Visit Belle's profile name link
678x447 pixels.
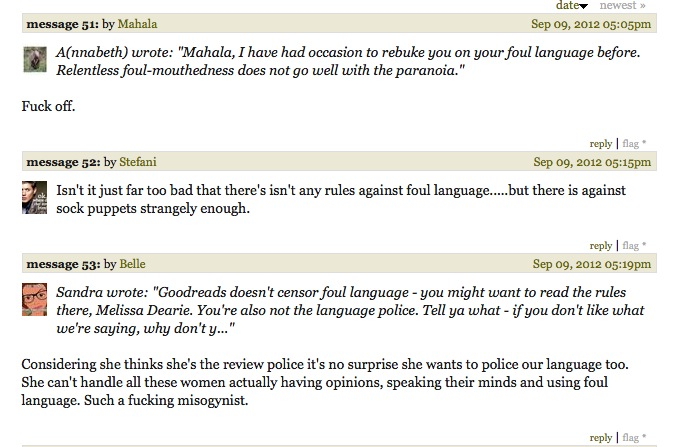tap(131, 265)
